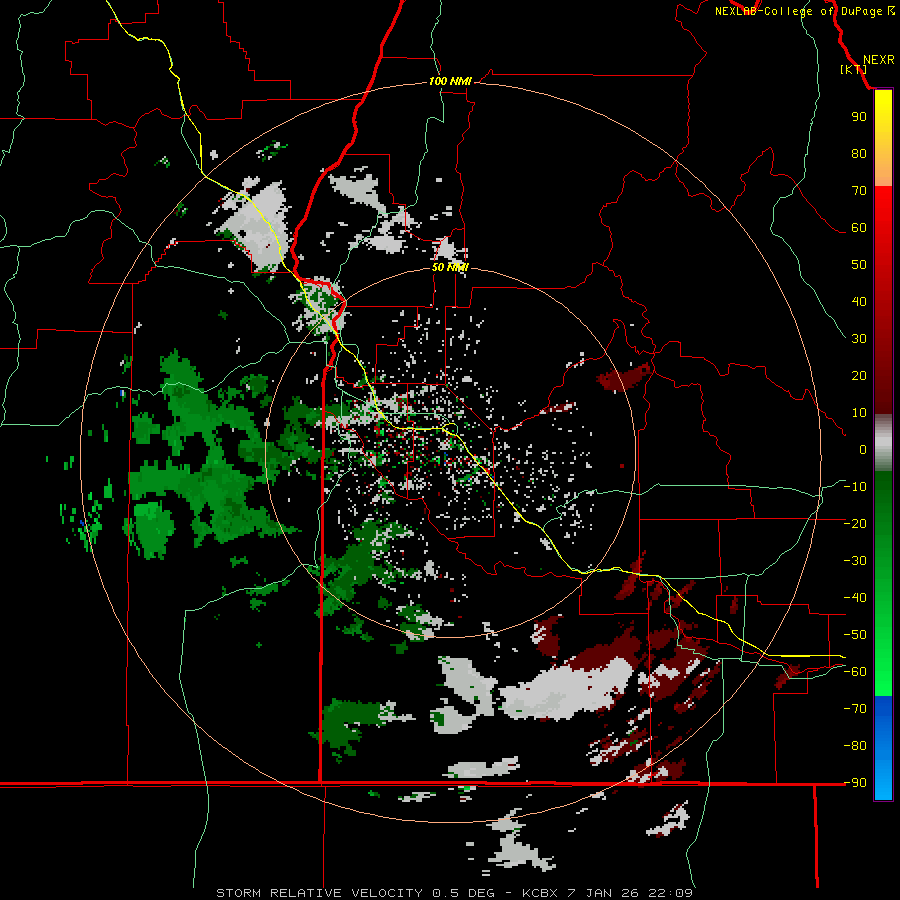900x900 pixels.
Task: Click the 60 value on the velocity scale
Action: pyautogui.click(x=859, y=227)
